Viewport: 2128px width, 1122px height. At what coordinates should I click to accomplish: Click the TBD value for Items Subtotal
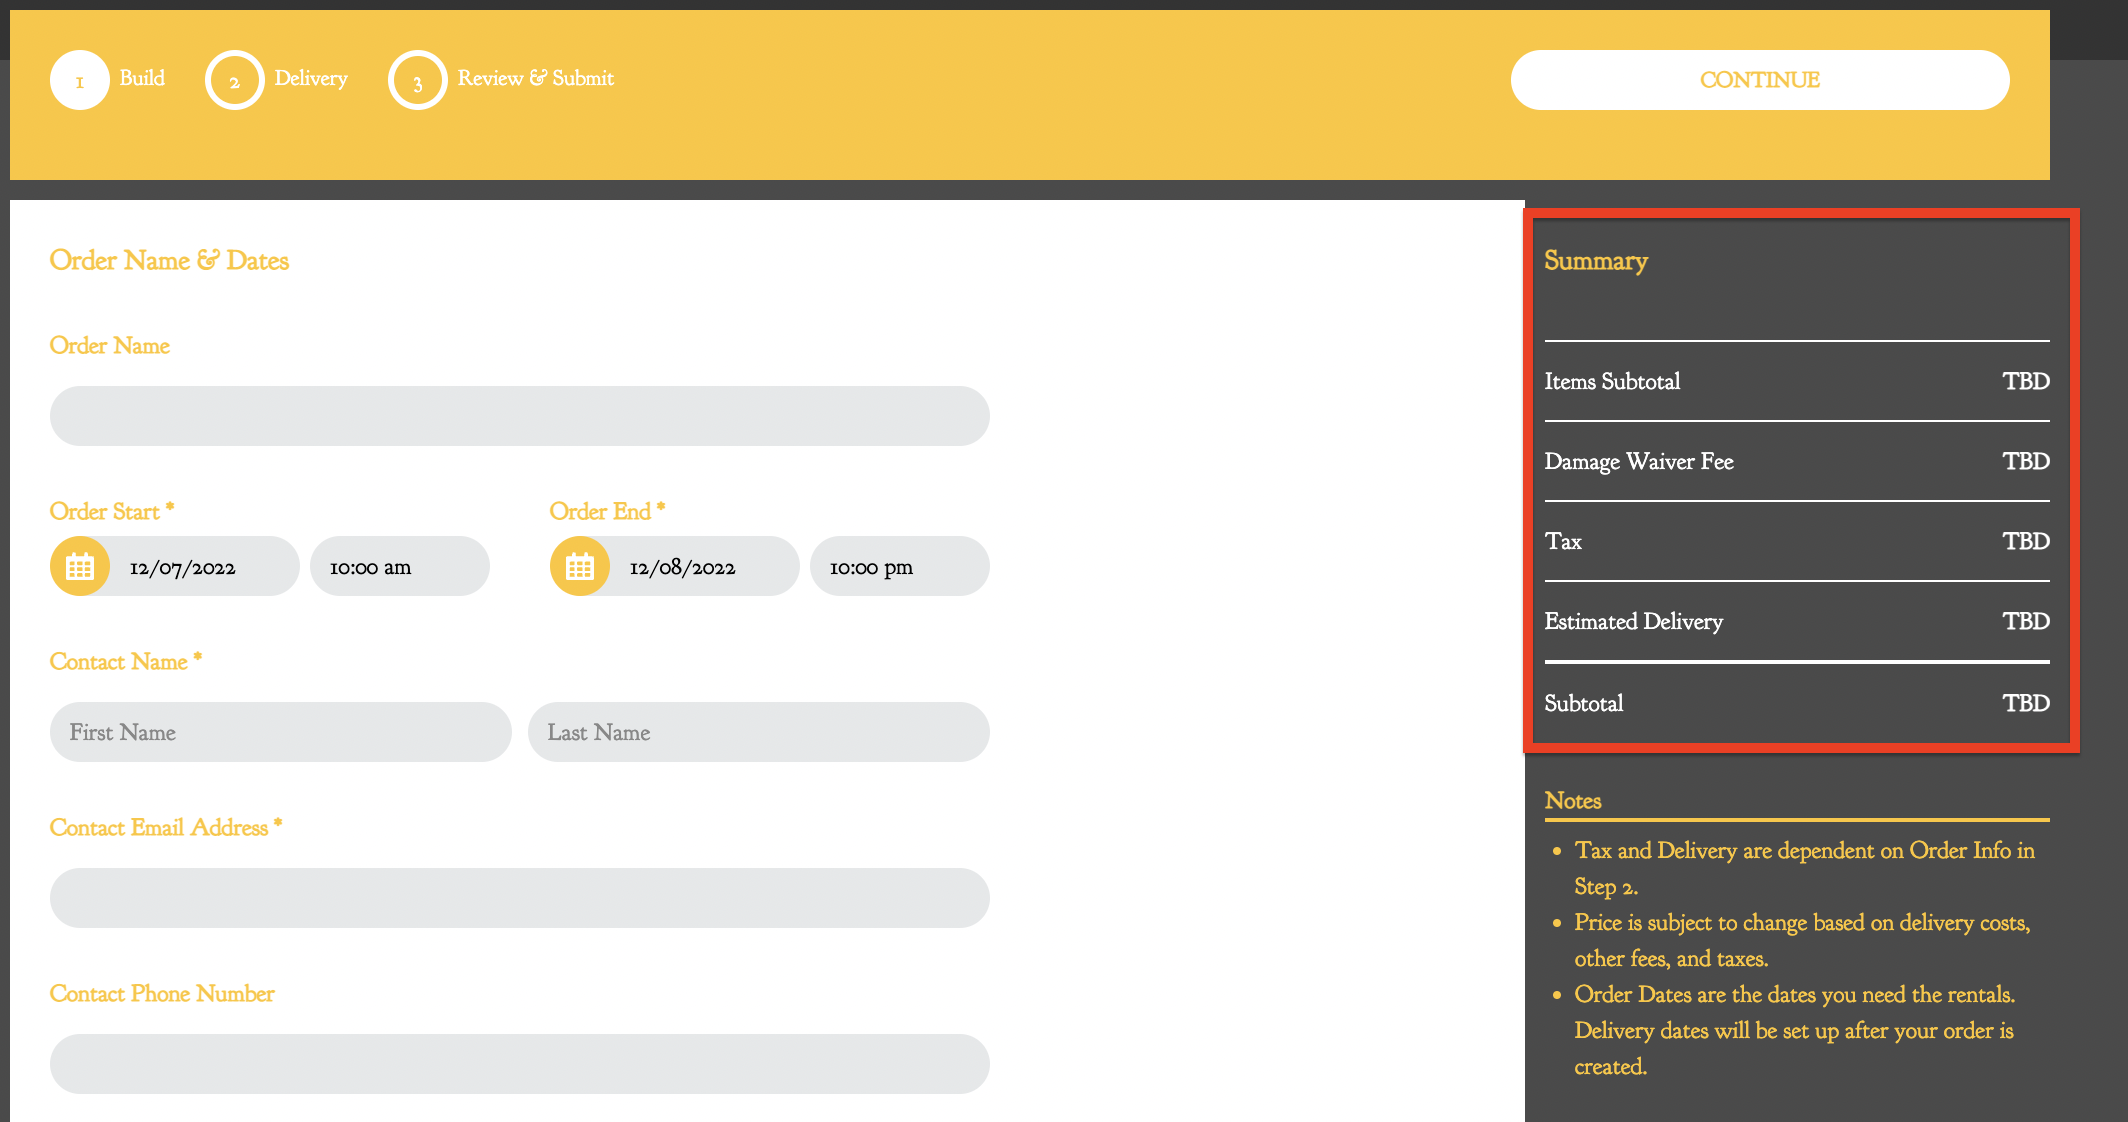2026,381
